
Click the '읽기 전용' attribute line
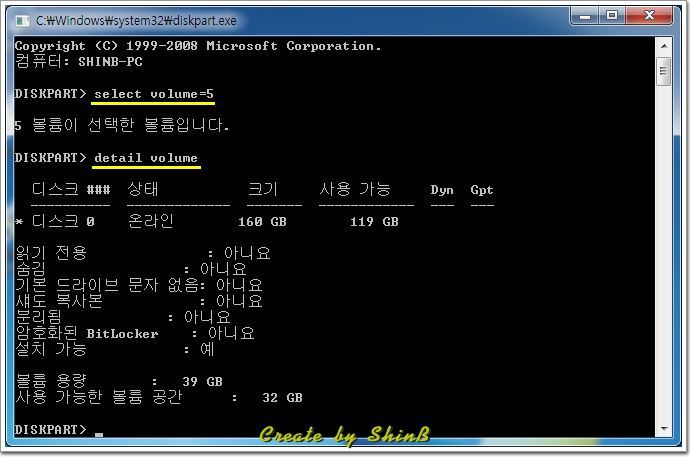tap(143, 253)
